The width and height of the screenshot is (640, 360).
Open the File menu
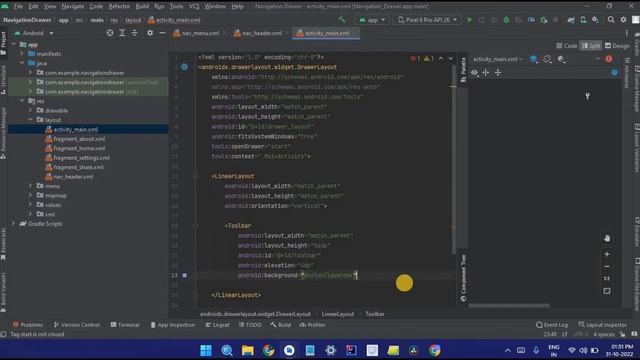click(x=18, y=6)
